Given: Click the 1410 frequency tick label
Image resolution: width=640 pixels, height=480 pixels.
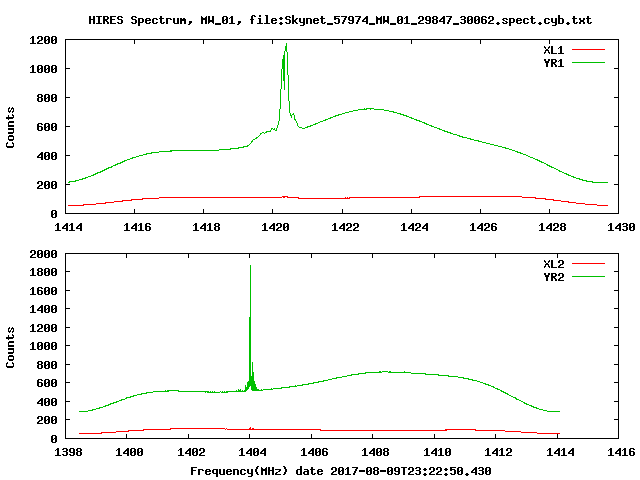Looking at the screenshot, I should click(x=437, y=452).
